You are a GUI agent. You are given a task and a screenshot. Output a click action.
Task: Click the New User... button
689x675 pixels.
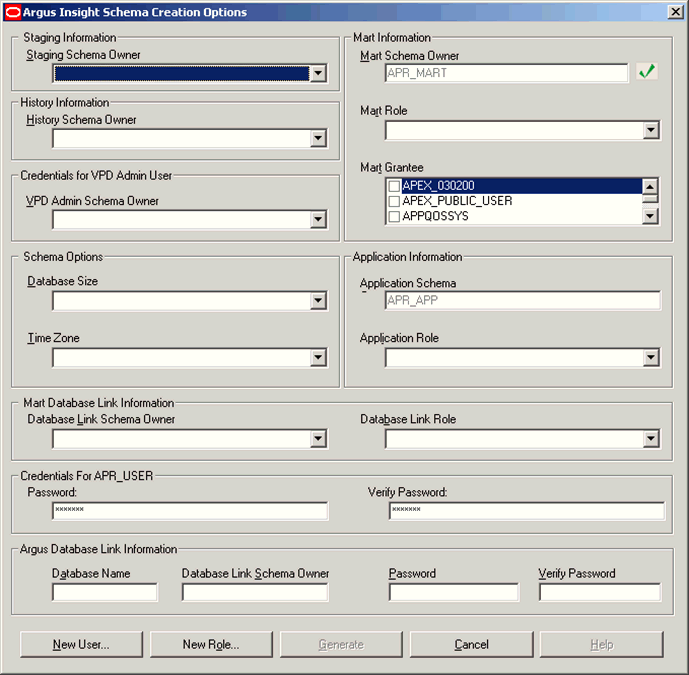[x=81, y=644]
